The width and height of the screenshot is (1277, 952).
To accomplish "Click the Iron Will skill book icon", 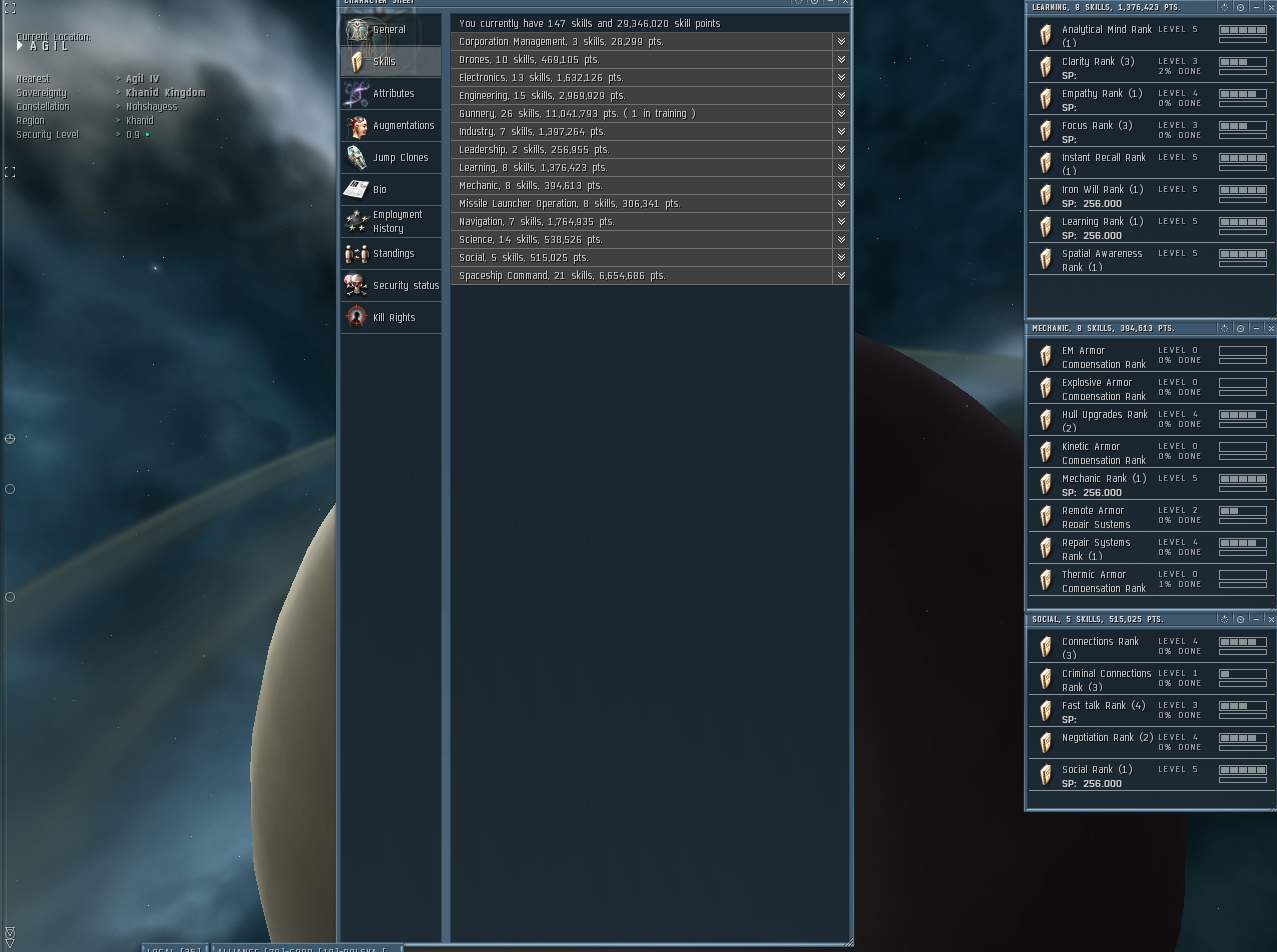I will pyautogui.click(x=1046, y=195).
